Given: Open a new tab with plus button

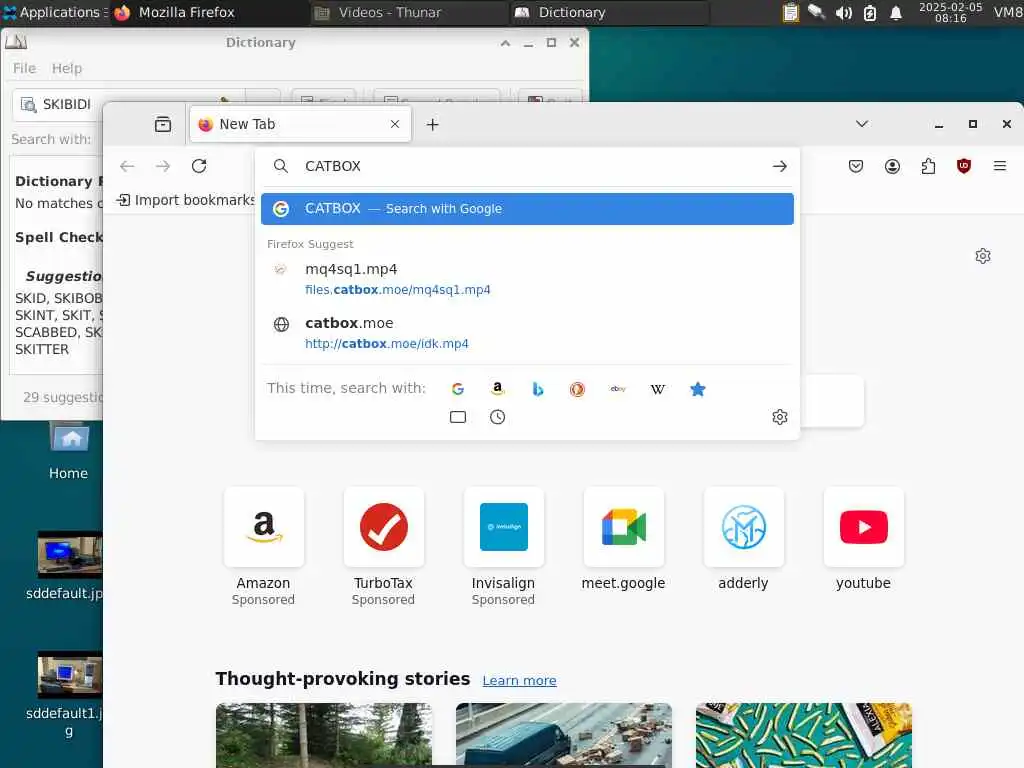Looking at the screenshot, I should click(x=432, y=124).
